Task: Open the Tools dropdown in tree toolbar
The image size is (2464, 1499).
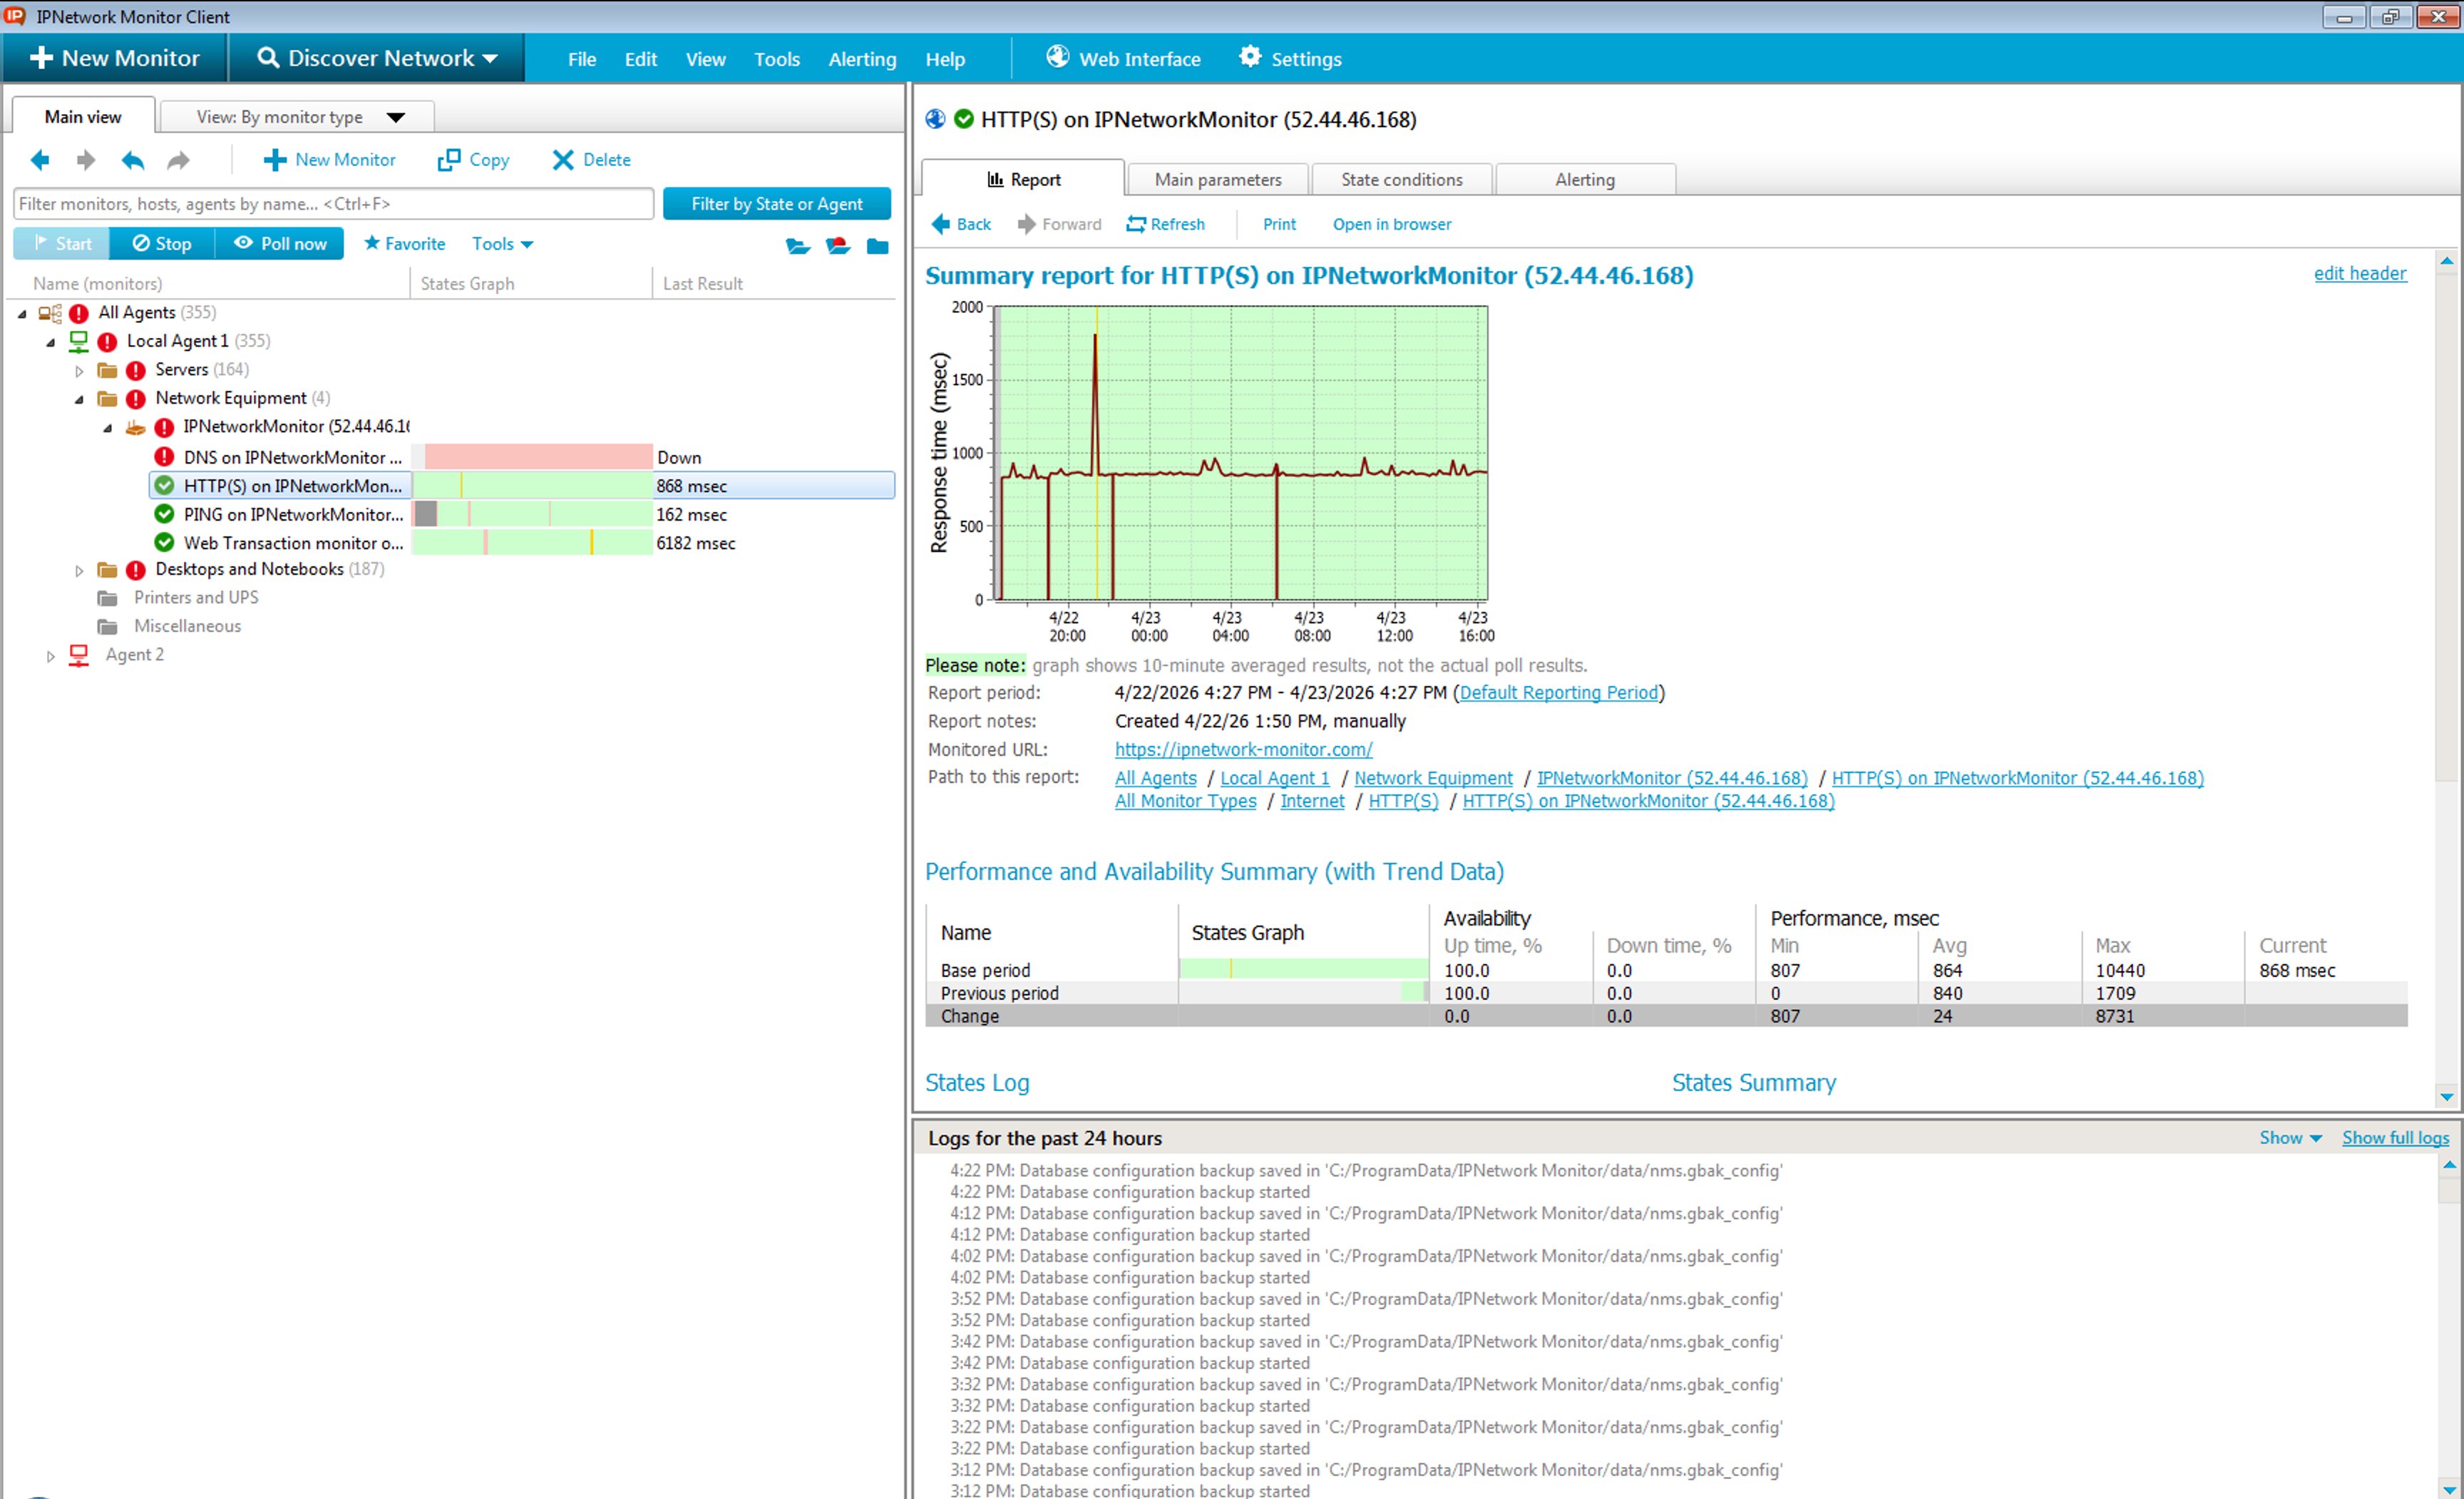Action: pyautogui.click(x=502, y=243)
